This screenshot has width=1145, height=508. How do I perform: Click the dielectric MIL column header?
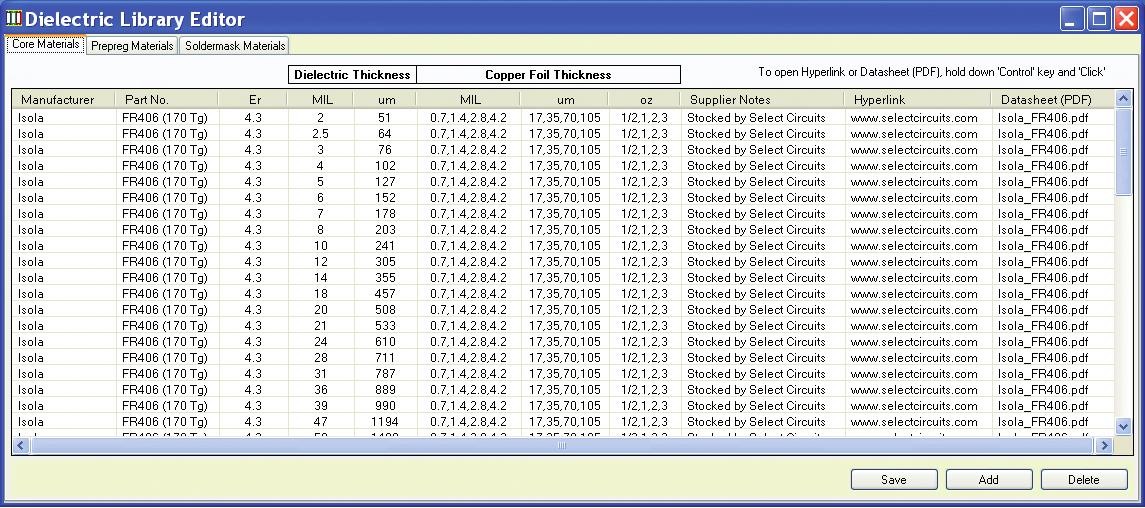pos(321,99)
